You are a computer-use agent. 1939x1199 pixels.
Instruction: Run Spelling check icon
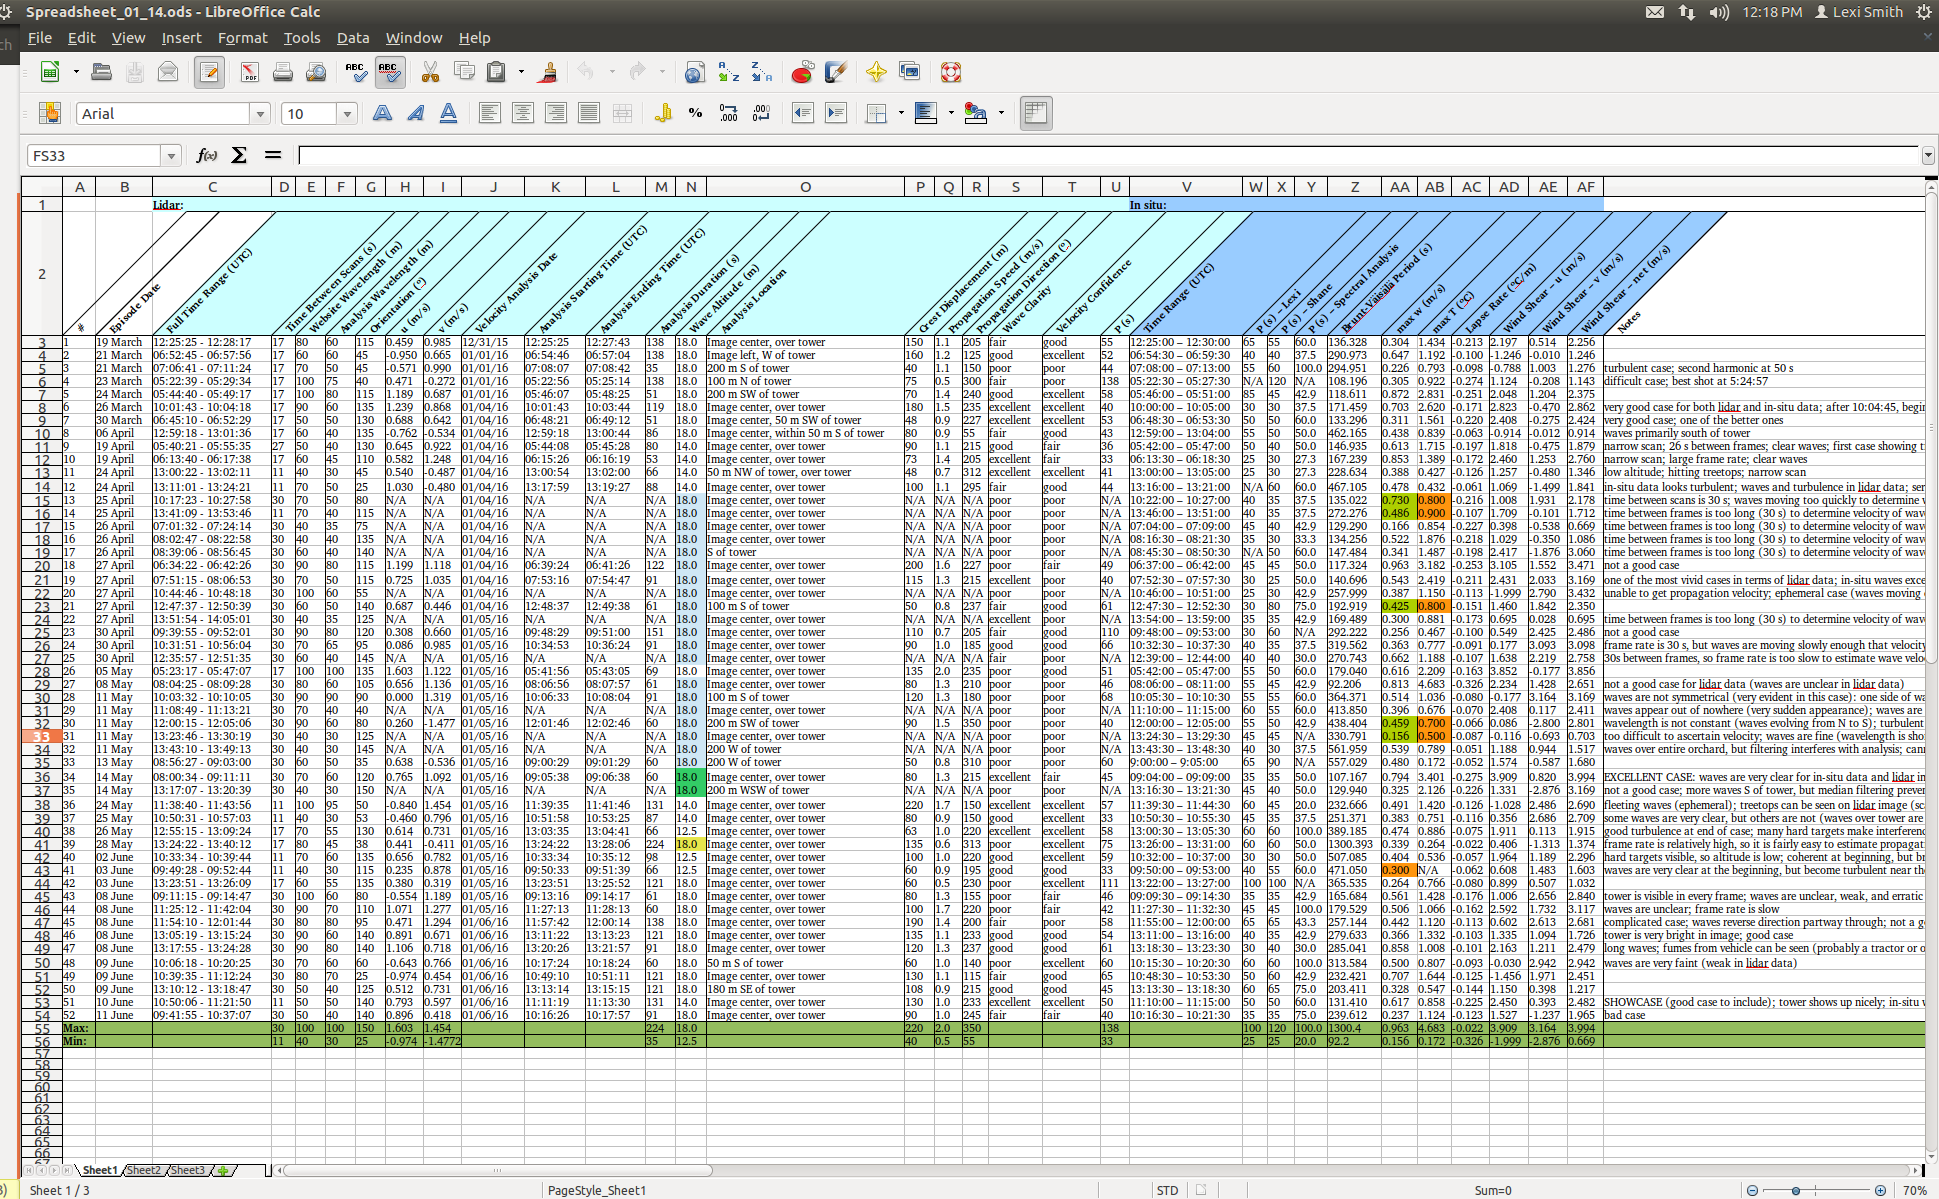(x=355, y=72)
